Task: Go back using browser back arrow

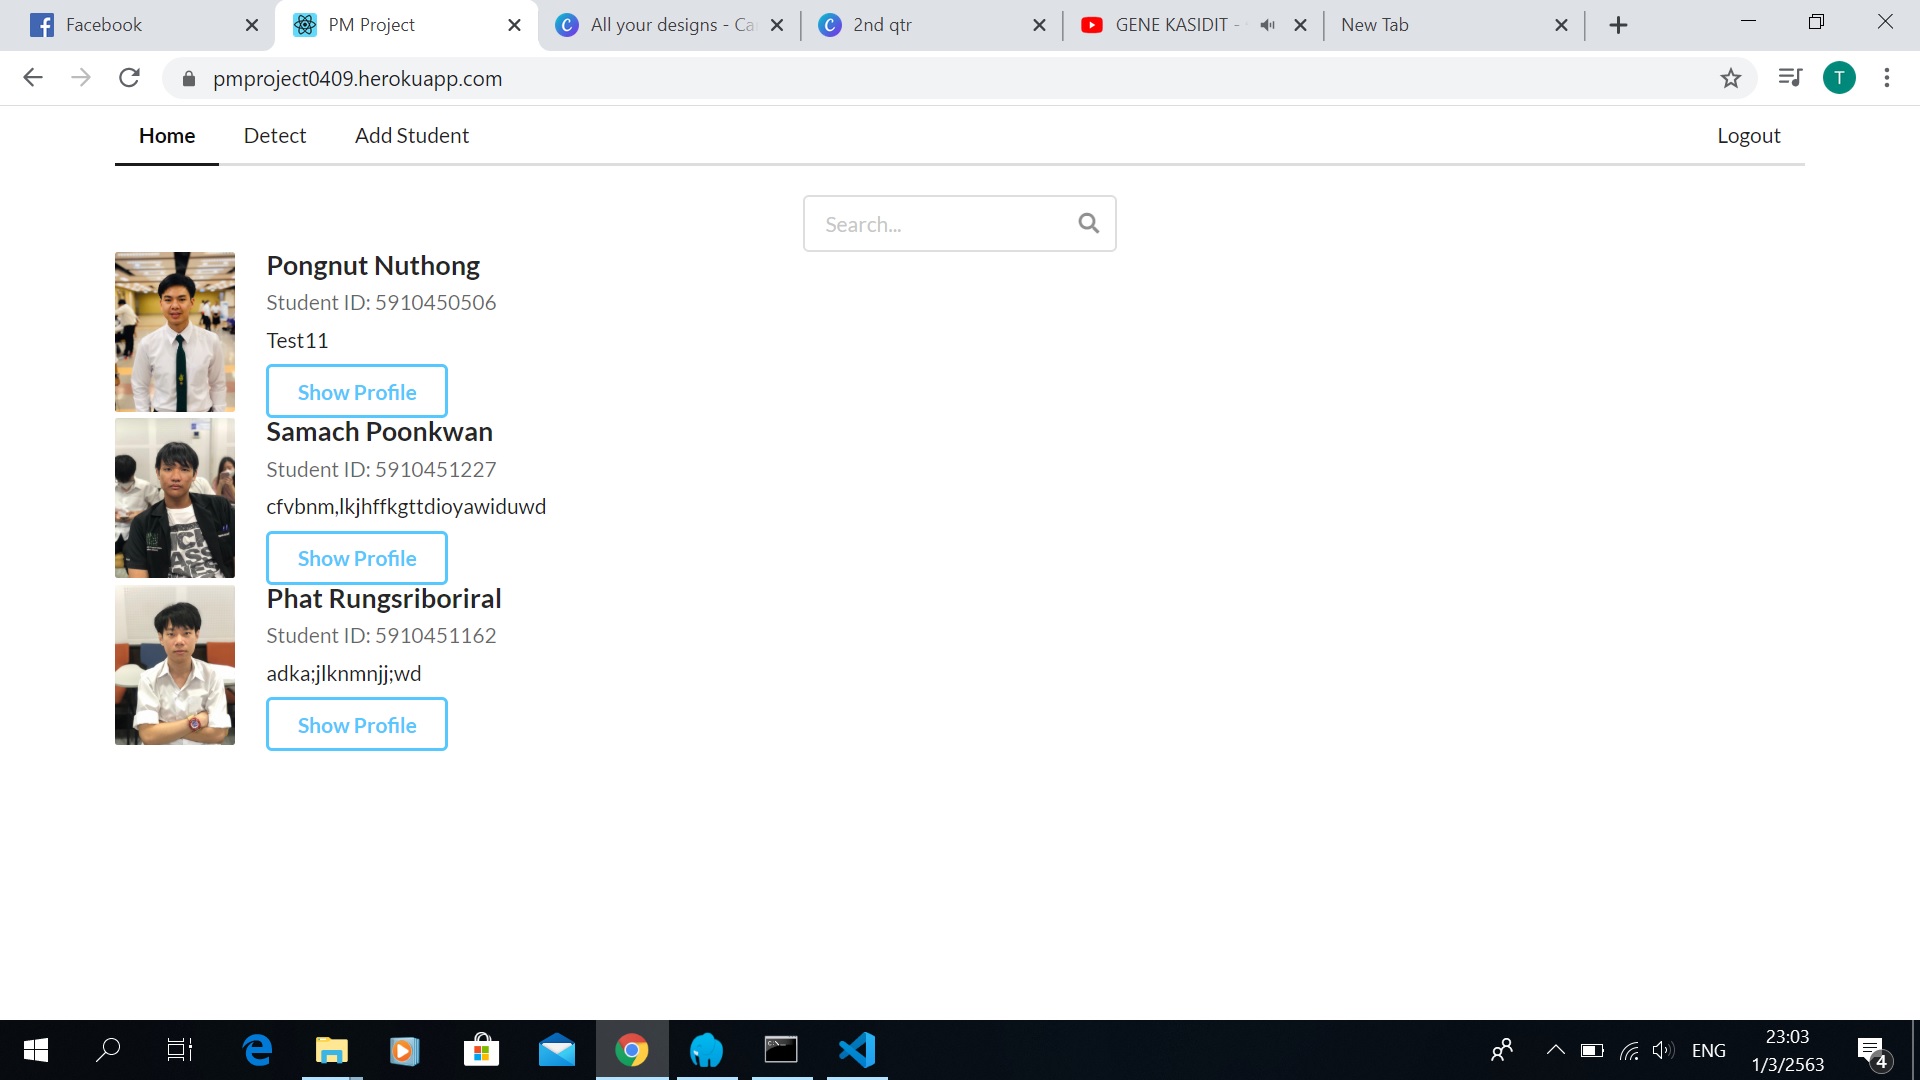Action: [x=33, y=78]
